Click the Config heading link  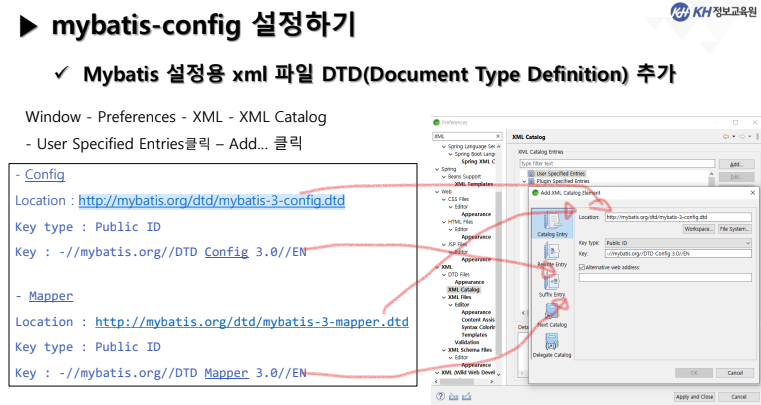point(45,174)
